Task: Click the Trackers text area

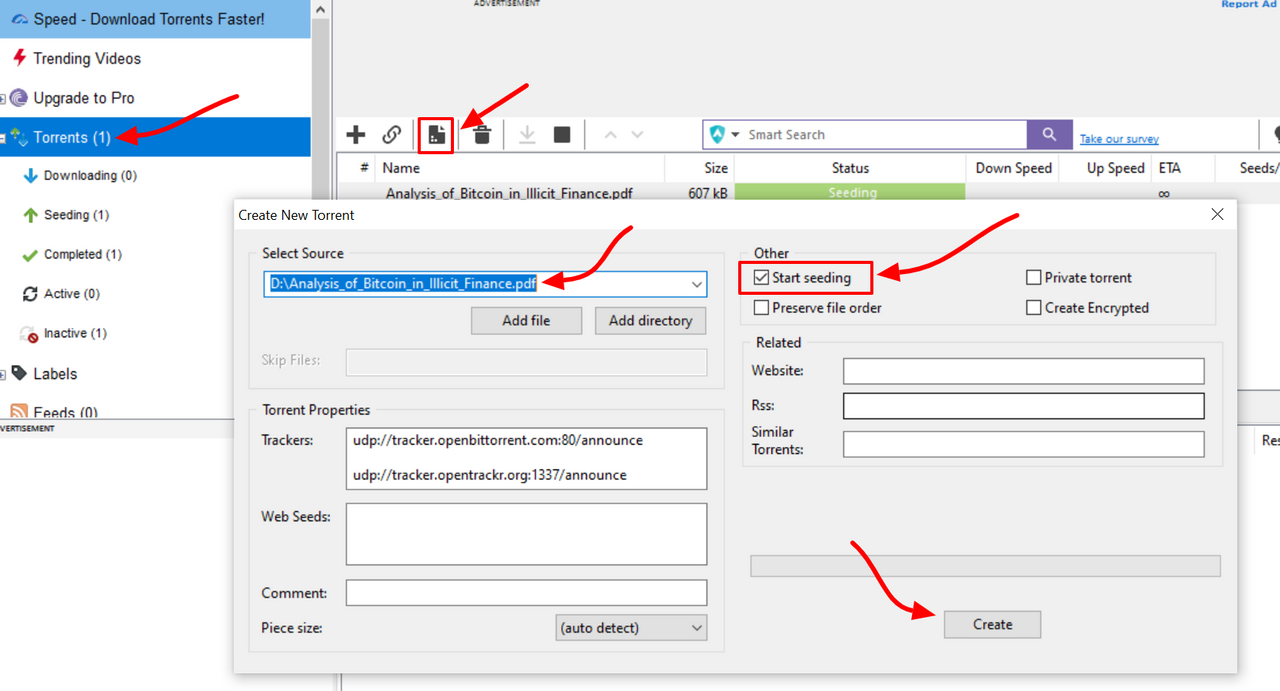Action: [x=526, y=459]
